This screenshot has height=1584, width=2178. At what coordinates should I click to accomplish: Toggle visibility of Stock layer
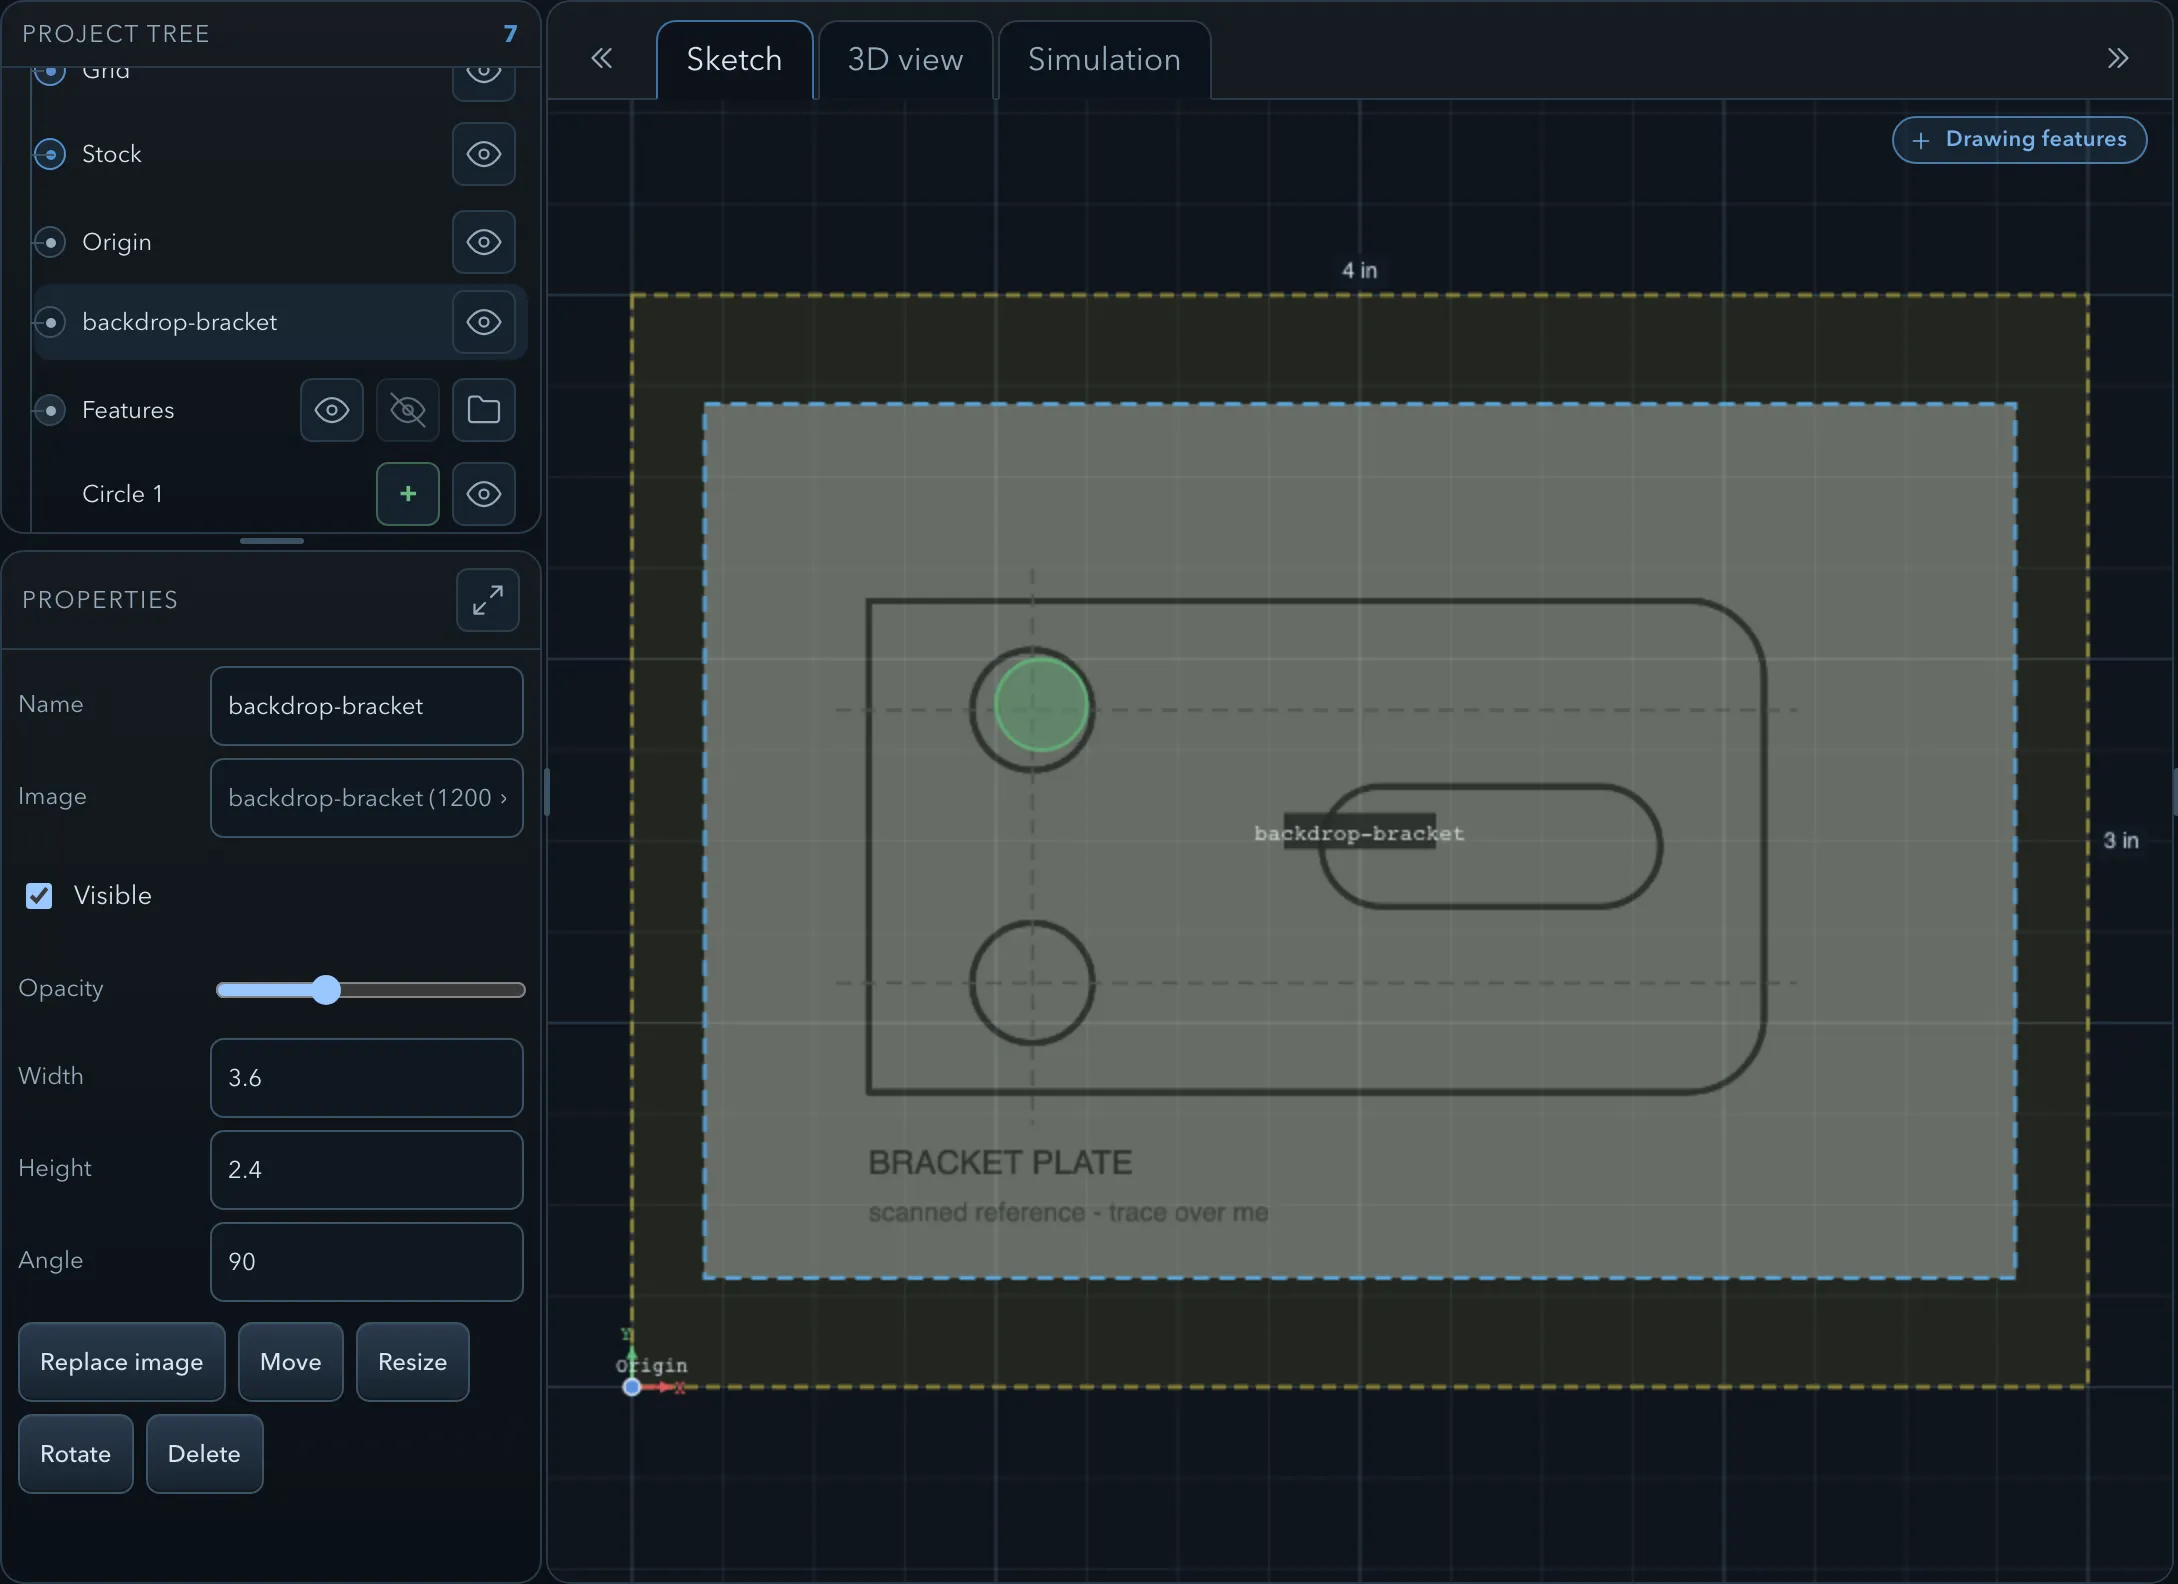tap(484, 154)
